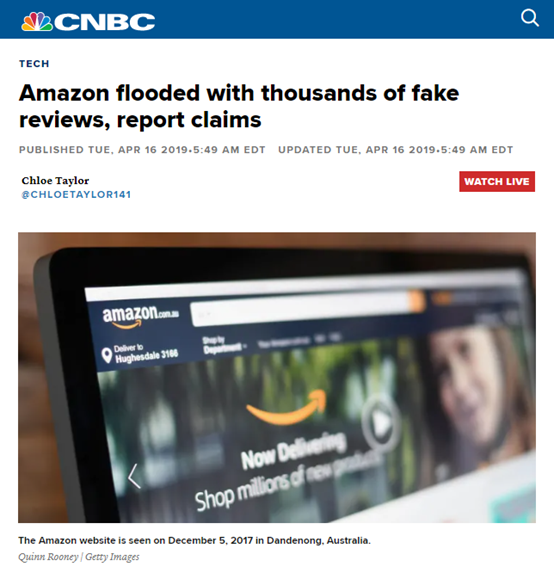The image size is (554, 573).
Task: Click the orange Amazon search button in photo
Action: point(417,301)
